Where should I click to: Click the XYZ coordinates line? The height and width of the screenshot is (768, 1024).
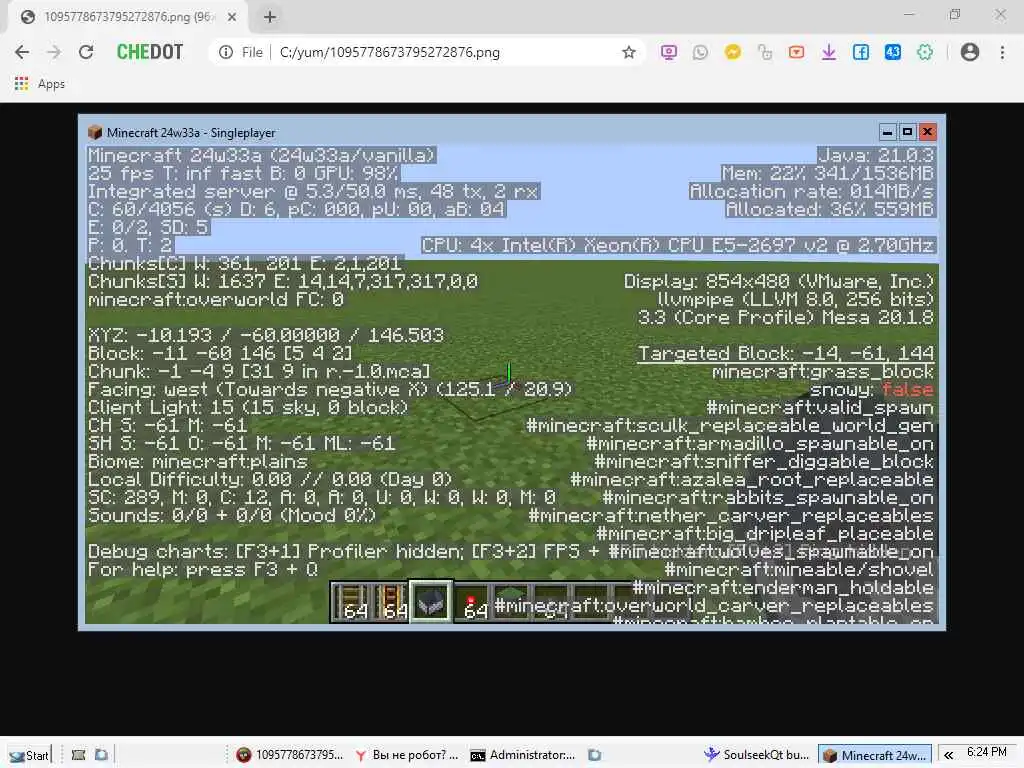pyautogui.click(x=266, y=335)
